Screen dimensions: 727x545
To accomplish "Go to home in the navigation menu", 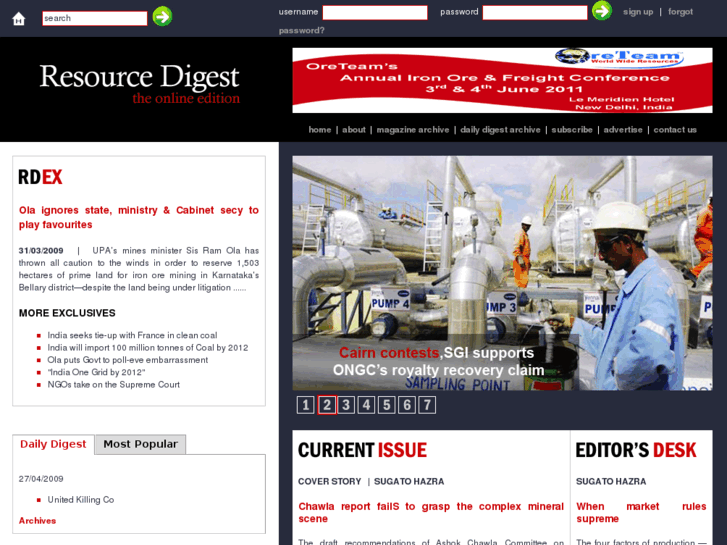I will click(320, 130).
